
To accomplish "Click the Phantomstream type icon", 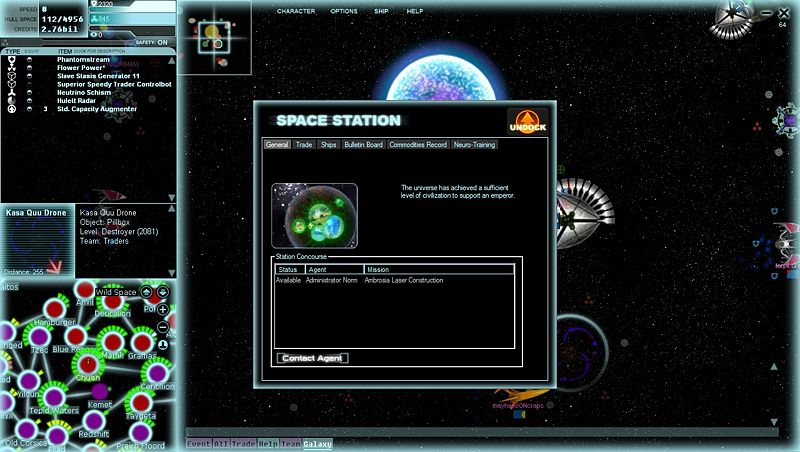I will 12,60.
